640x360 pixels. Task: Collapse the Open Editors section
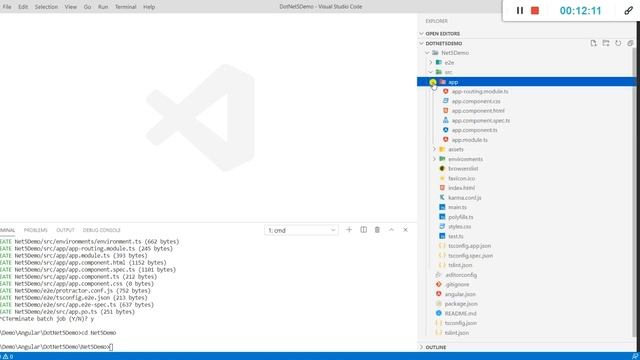pyautogui.click(x=421, y=33)
